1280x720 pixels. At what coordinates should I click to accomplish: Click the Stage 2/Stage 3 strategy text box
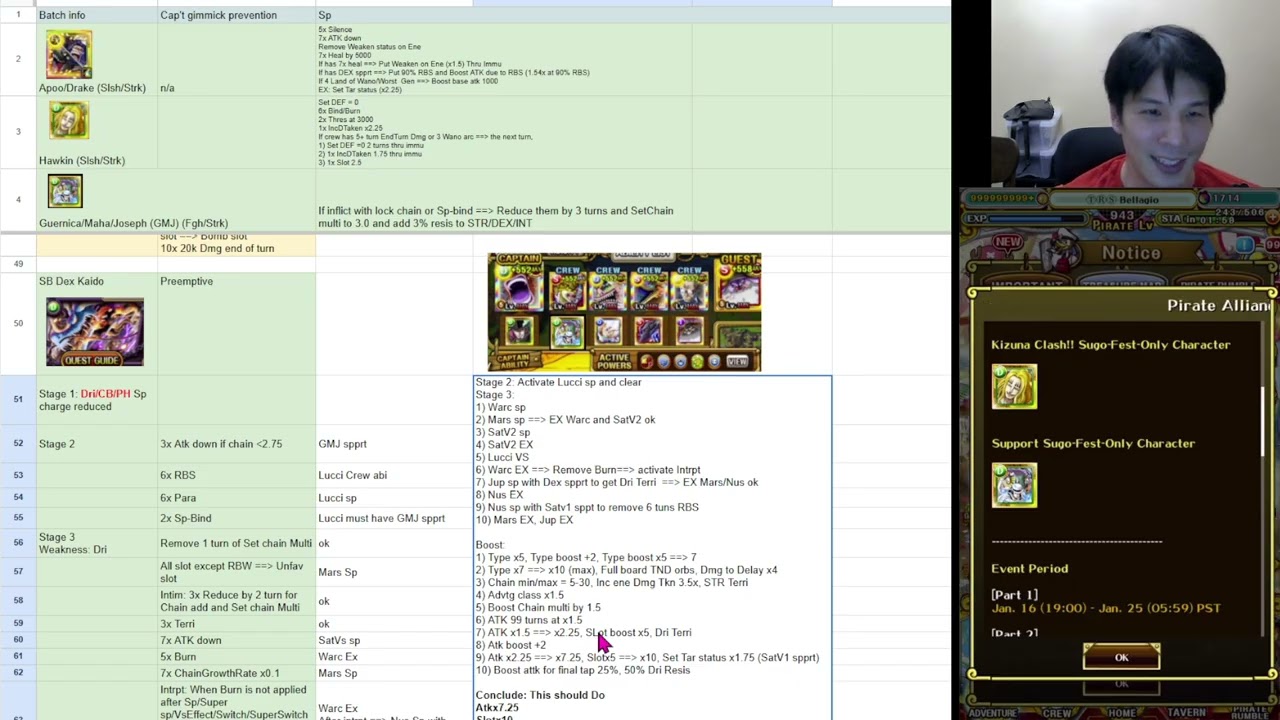coord(652,548)
